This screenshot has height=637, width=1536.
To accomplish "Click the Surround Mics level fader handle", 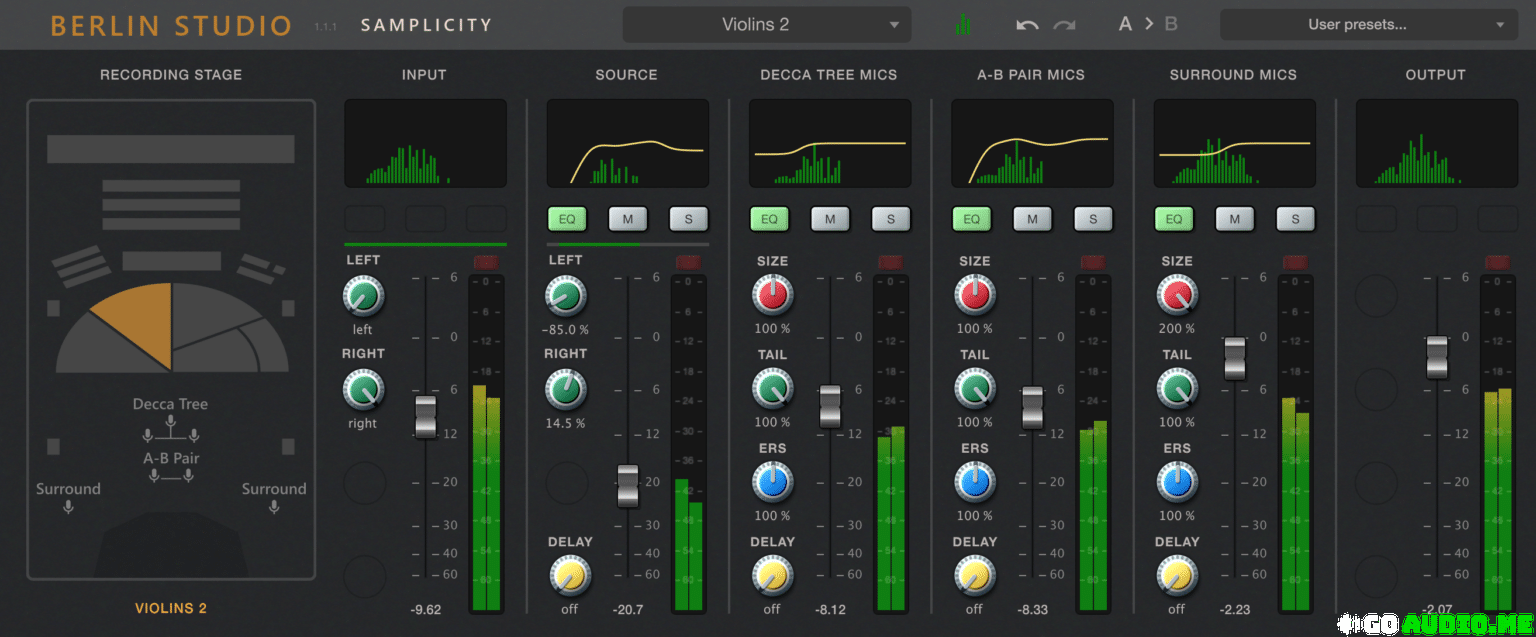I will 1235,358.
